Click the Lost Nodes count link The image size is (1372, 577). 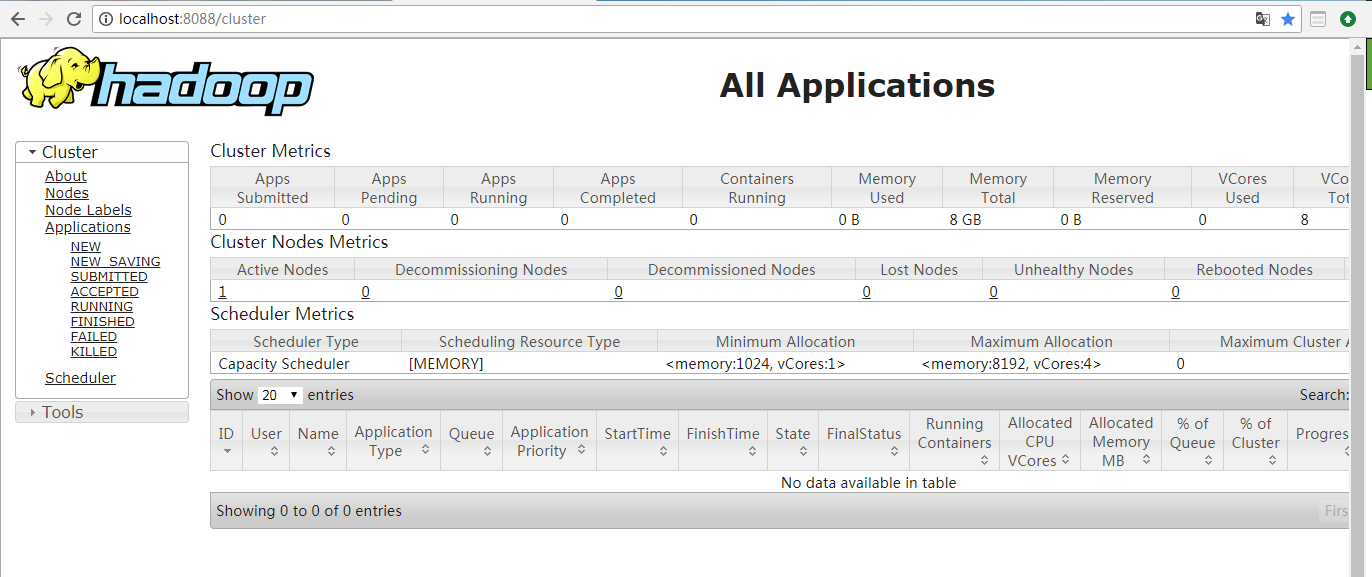pyautogui.click(x=866, y=292)
